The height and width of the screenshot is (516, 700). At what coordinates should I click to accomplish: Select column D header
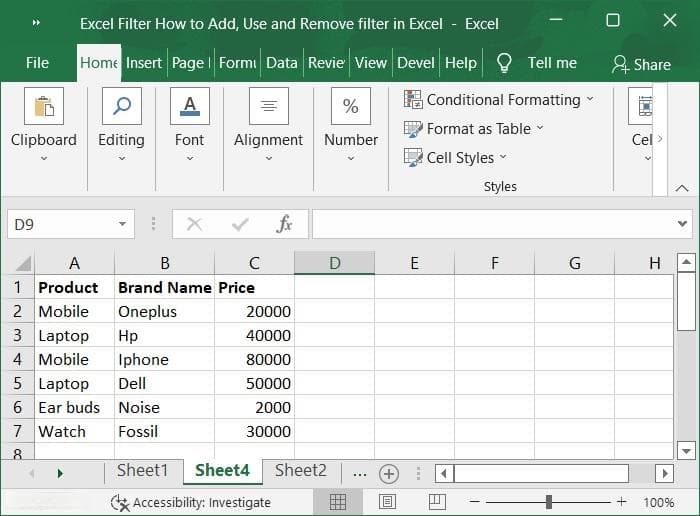(x=334, y=263)
